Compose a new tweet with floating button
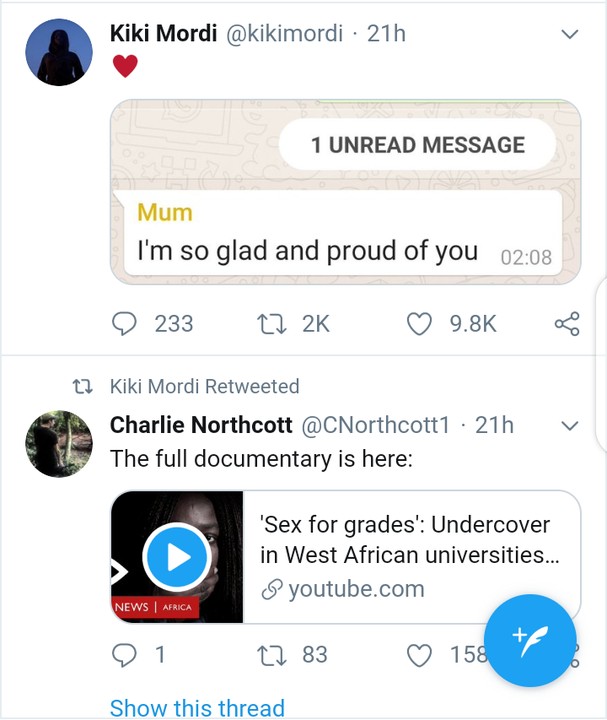The width and height of the screenshot is (607, 720). [x=530, y=640]
